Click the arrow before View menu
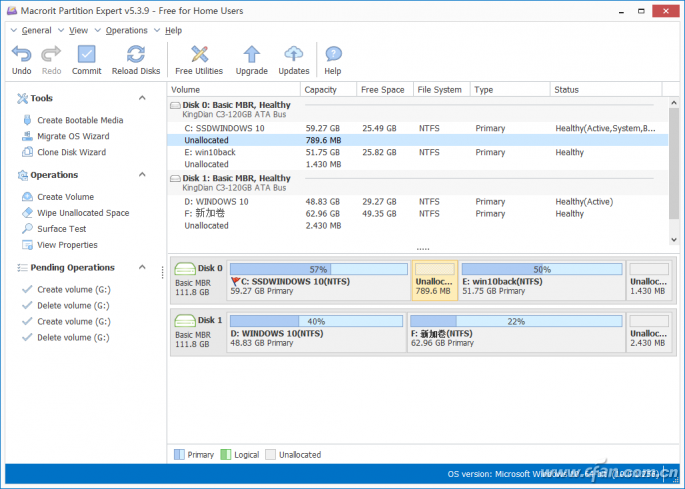 (61, 30)
